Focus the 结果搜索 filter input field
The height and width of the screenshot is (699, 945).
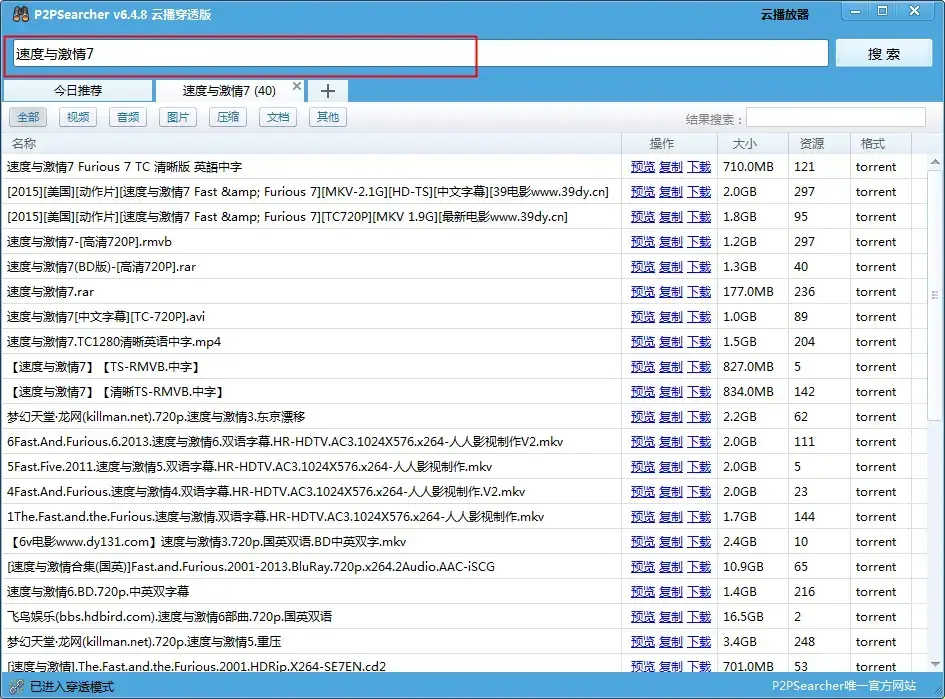pos(835,118)
